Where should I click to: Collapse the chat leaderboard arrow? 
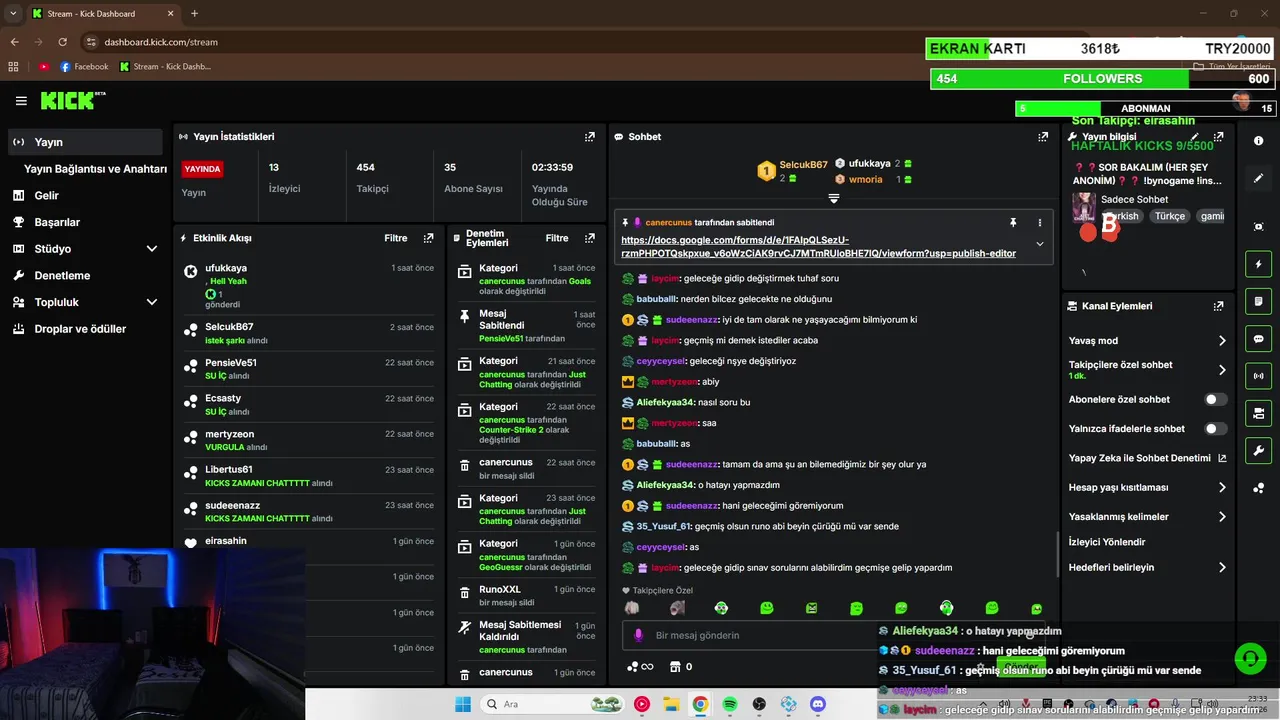click(833, 198)
